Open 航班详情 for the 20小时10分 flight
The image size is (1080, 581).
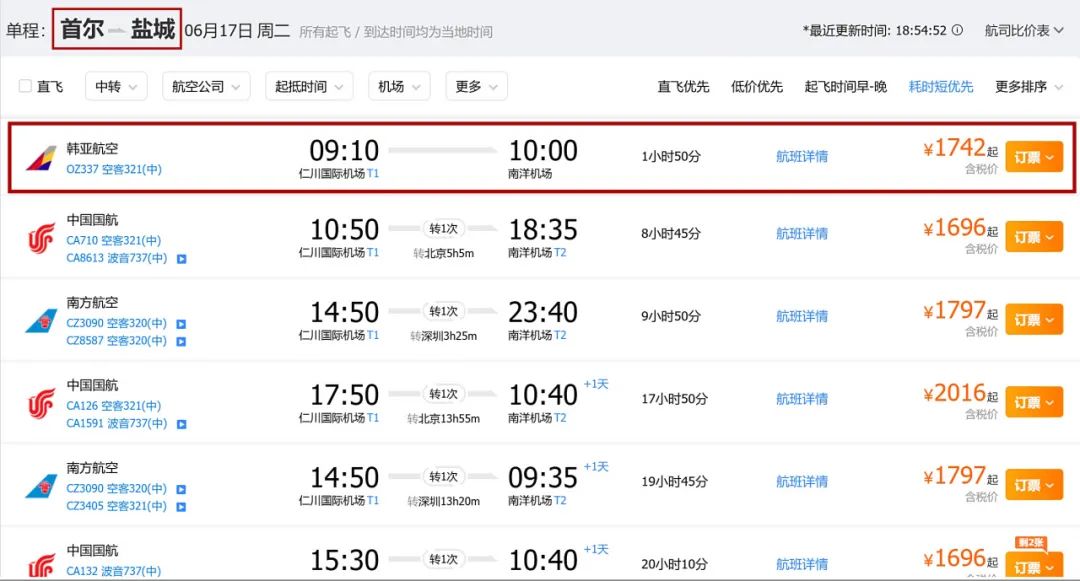(x=802, y=564)
